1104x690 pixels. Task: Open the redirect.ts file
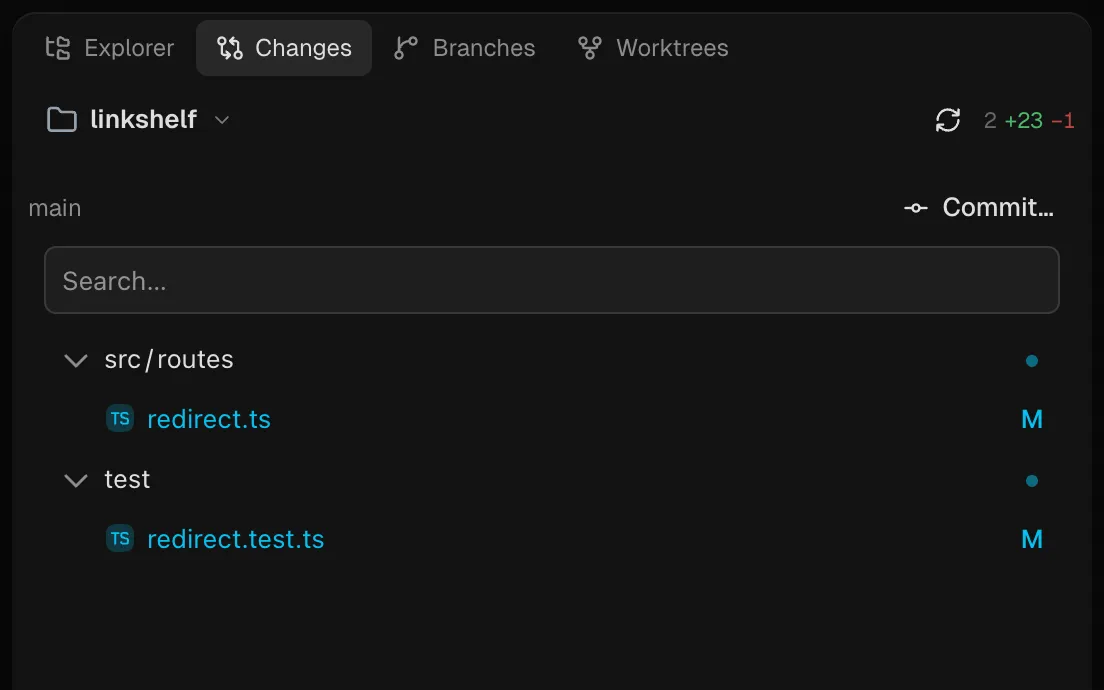tap(208, 420)
